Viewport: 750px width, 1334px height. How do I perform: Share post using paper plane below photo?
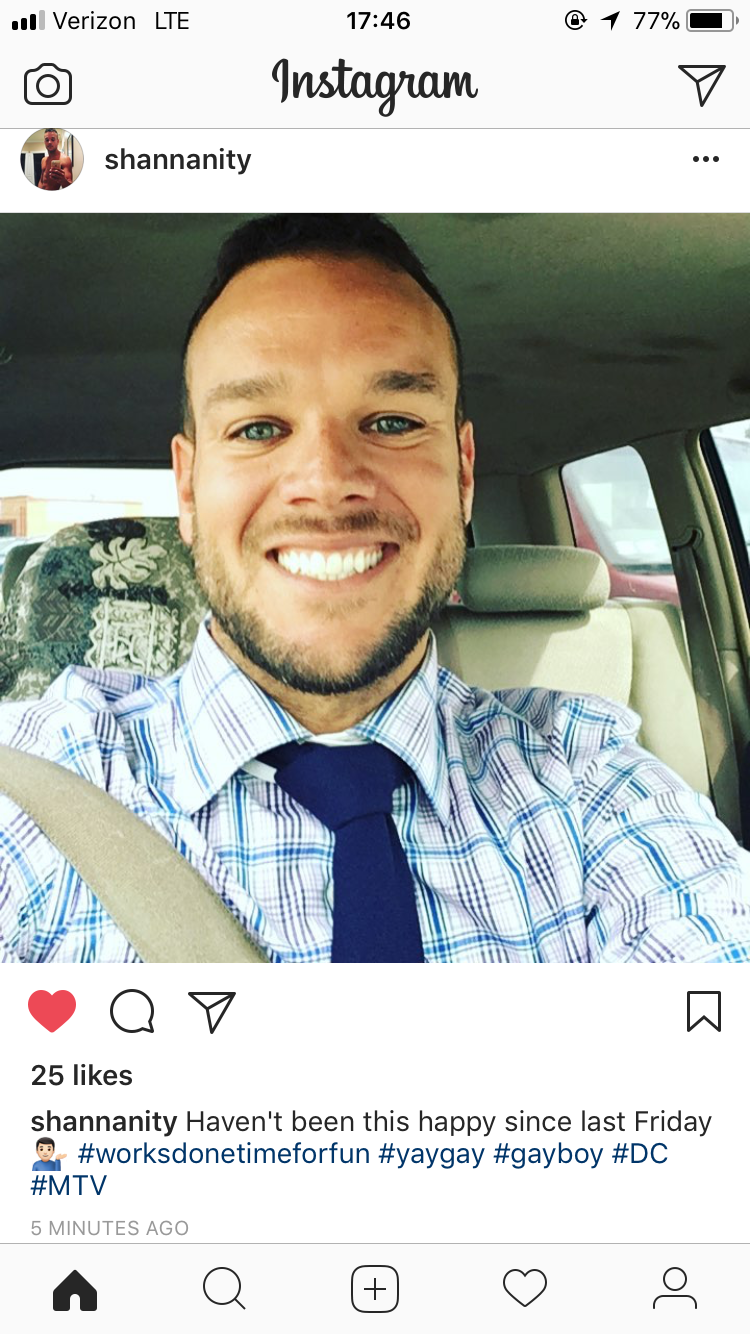click(x=212, y=1011)
